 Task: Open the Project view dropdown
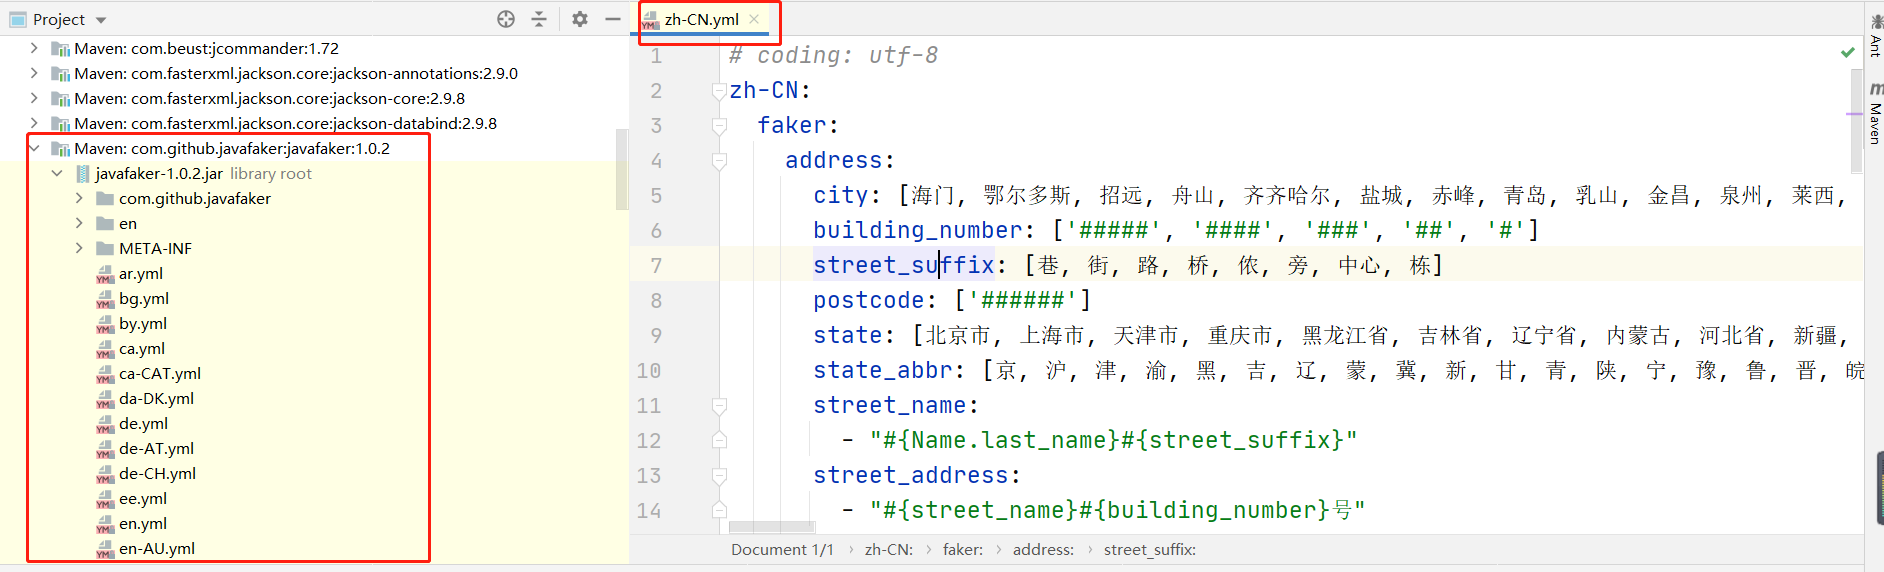click(x=59, y=19)
